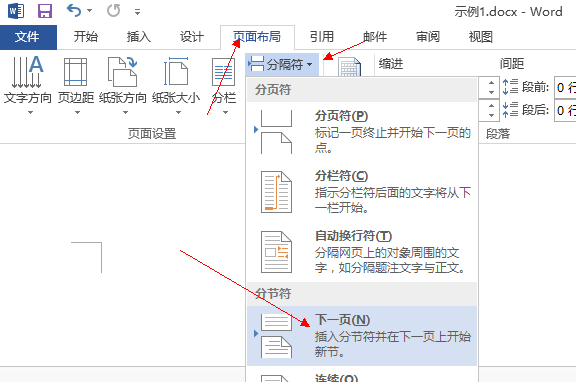Increase the lower indent spinner value

492,105
